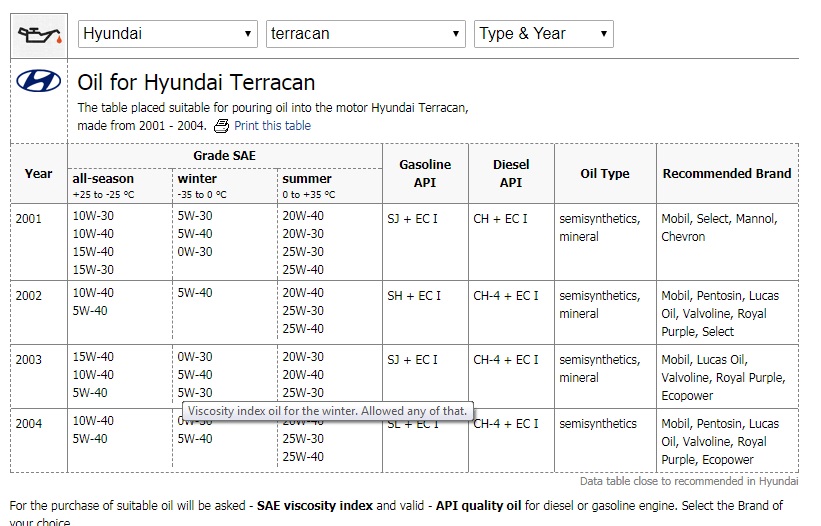The height and width of the screenshot is (526, 821).
Task: Click the Print this table link
Action: point(272,126)
